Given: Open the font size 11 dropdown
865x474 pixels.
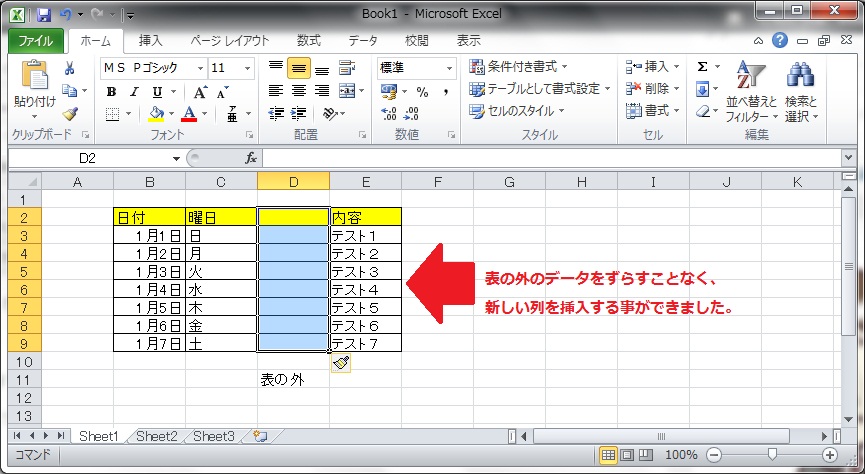Looking at the screenshot, I should [x=248, y=68].
